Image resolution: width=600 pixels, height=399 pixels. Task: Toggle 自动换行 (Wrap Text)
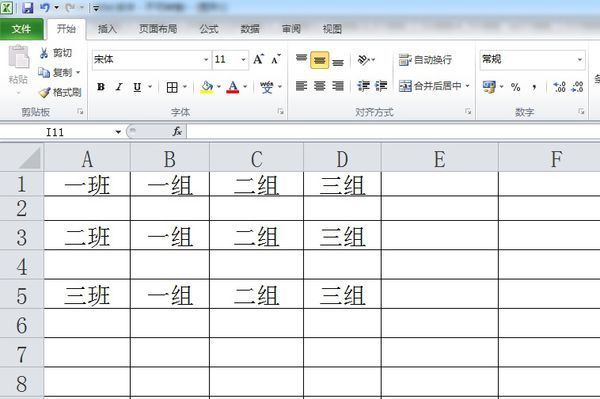pyautogui.click(x=426, y=60)
